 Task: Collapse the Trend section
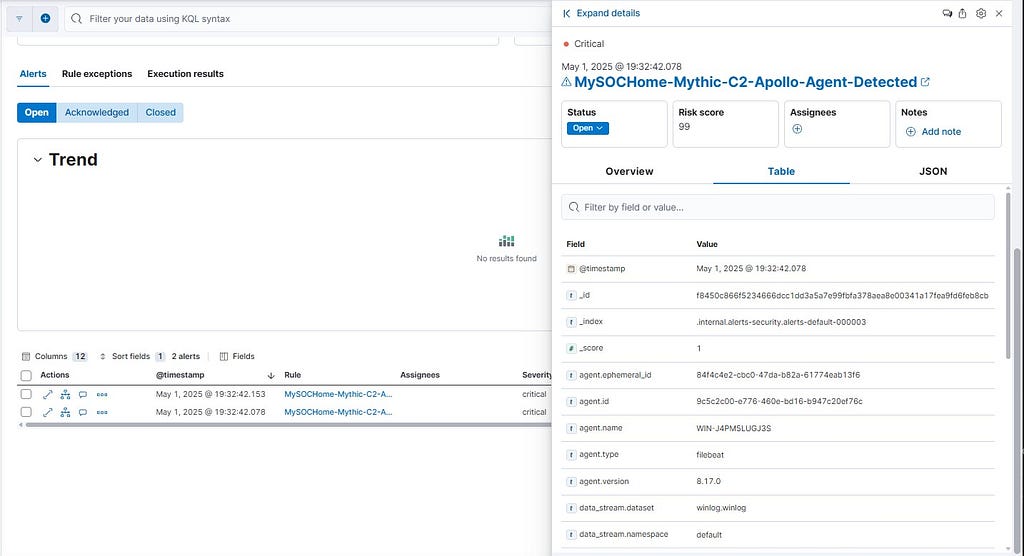[38, 160]
